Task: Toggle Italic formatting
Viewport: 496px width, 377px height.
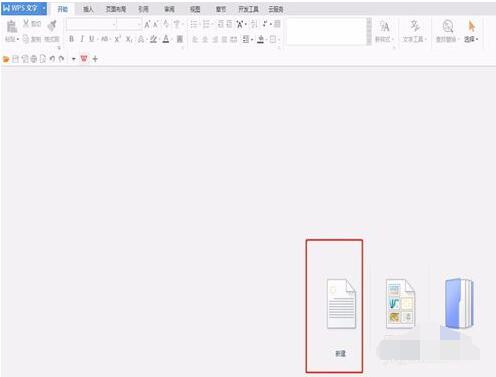Action: (x=82, y=39)
